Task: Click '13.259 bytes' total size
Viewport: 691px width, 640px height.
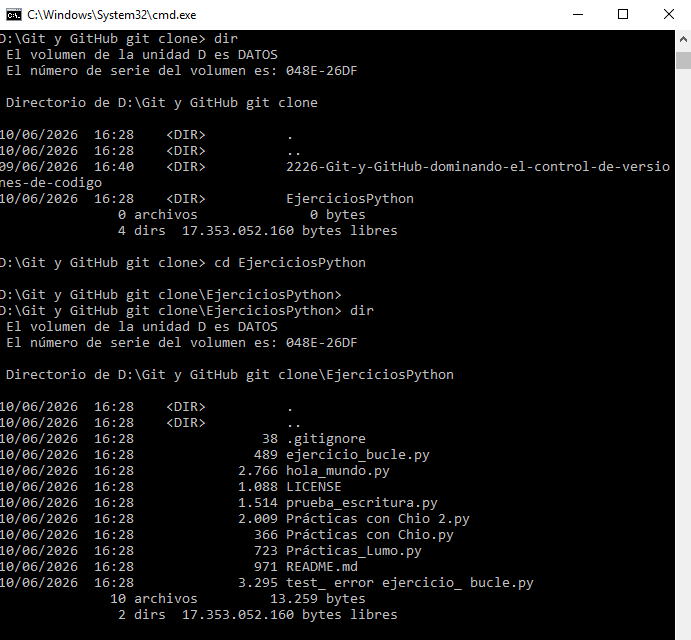Action: click(318, 599)
